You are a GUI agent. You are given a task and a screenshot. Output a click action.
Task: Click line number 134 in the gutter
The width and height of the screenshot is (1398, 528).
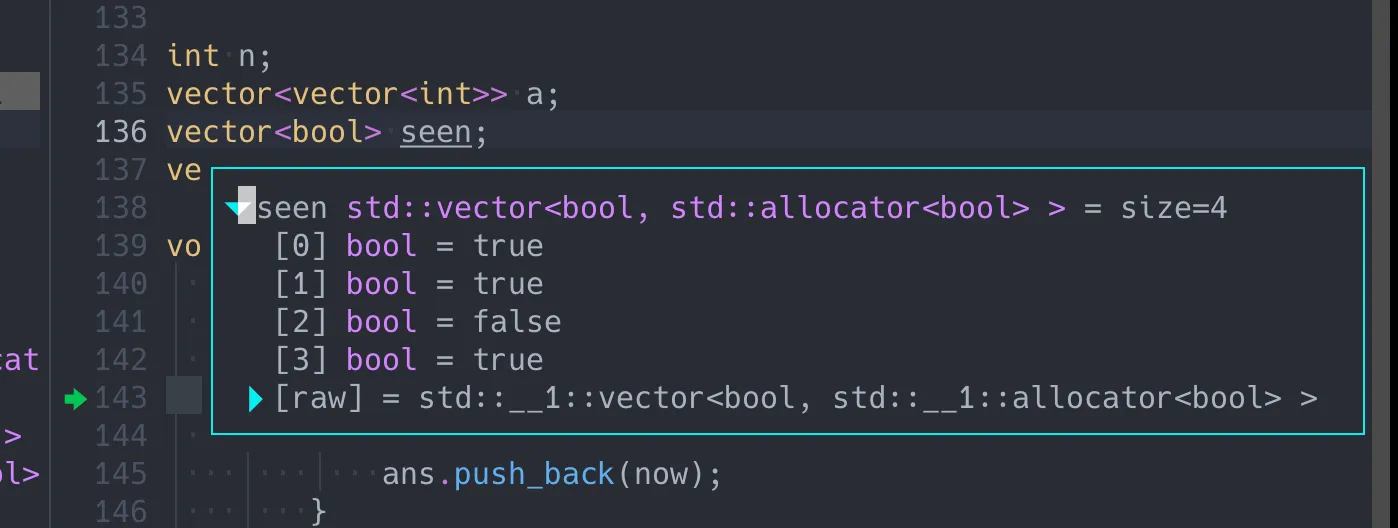coord(121,56)
